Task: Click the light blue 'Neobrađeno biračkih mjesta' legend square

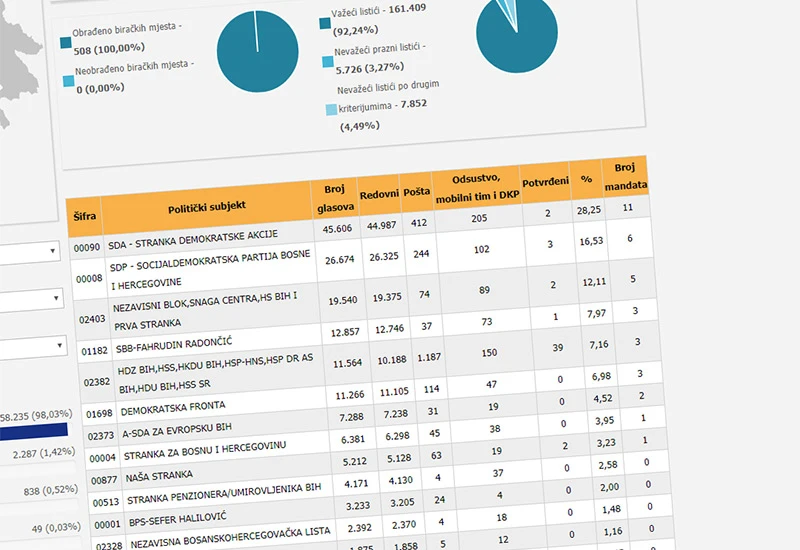Action: coord(68,81)
